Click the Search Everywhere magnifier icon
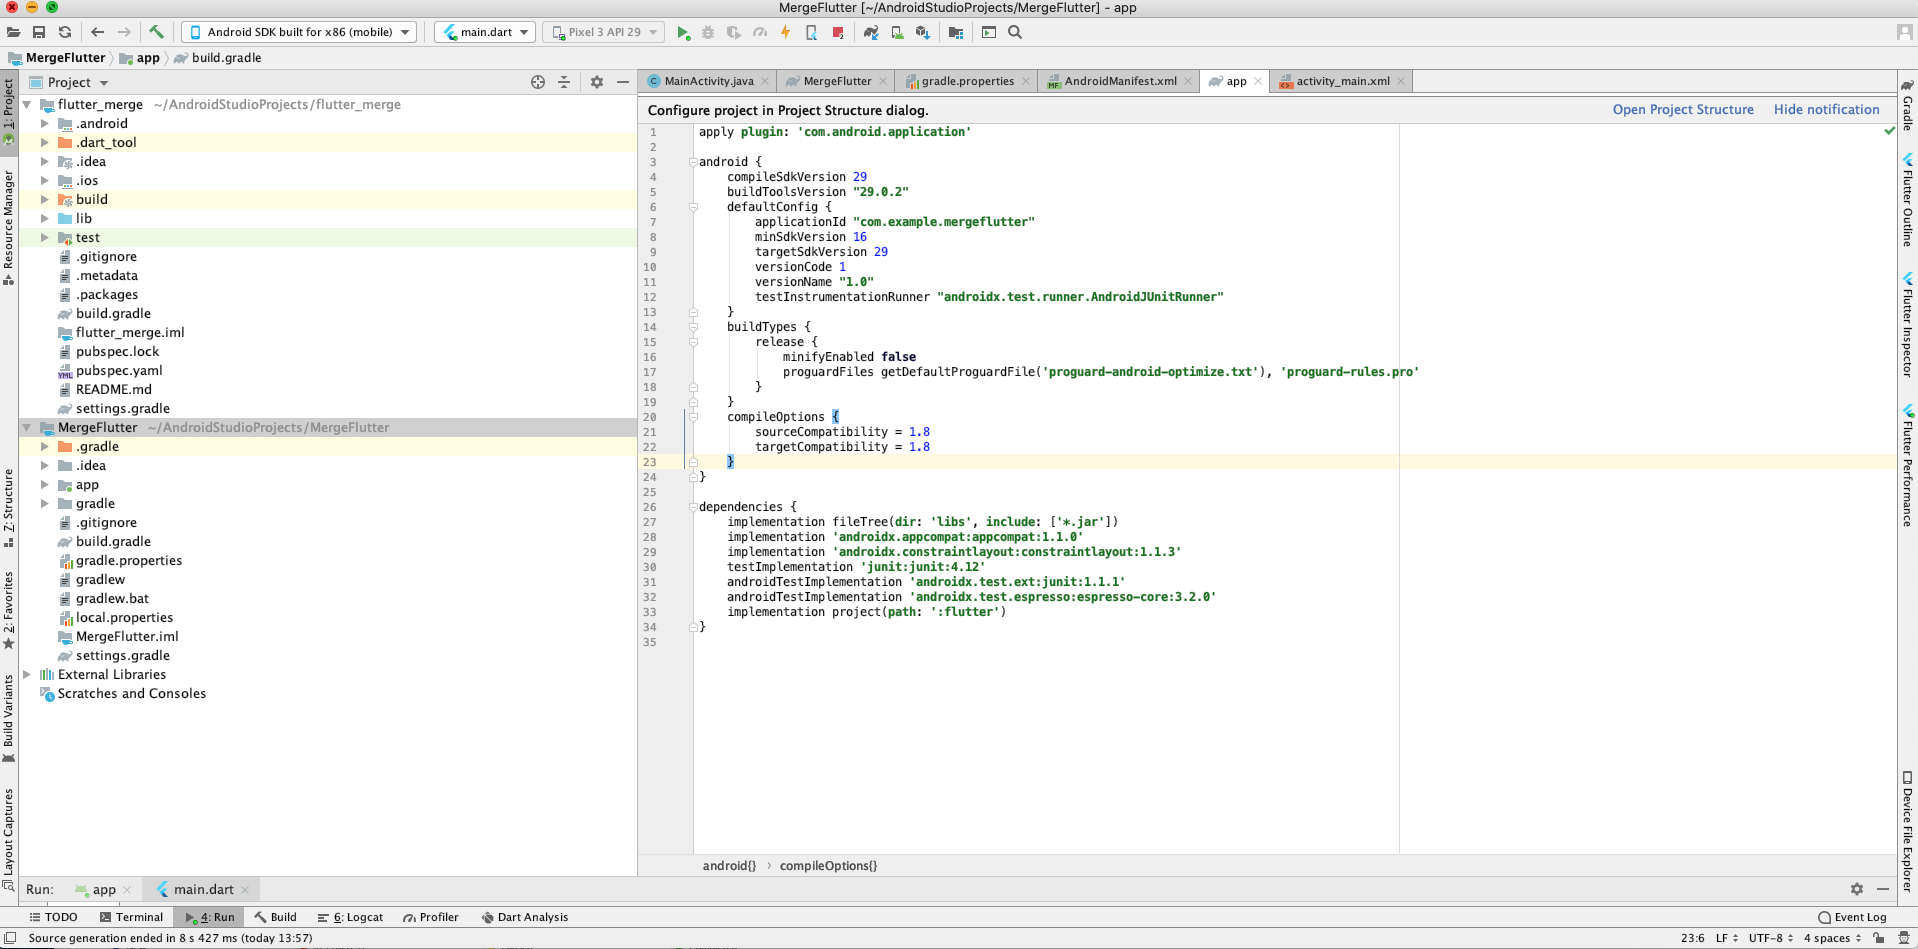This screenshot has width=1918, height=949. (1015, 32)
